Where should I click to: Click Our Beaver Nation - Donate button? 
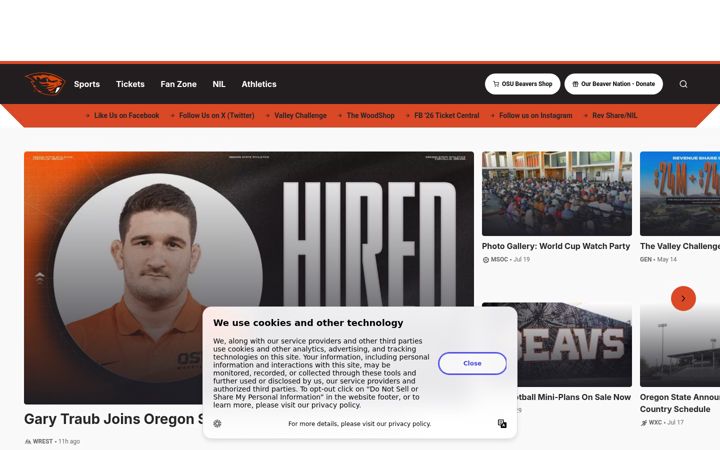pos(613,84)
